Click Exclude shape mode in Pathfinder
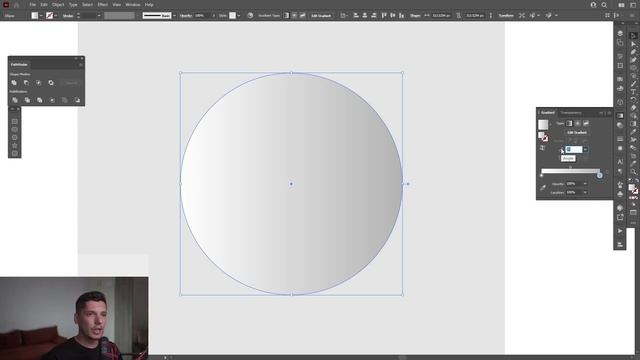Image resolution: width=640 pixels, height=360 pixels. tap(51, 83)
